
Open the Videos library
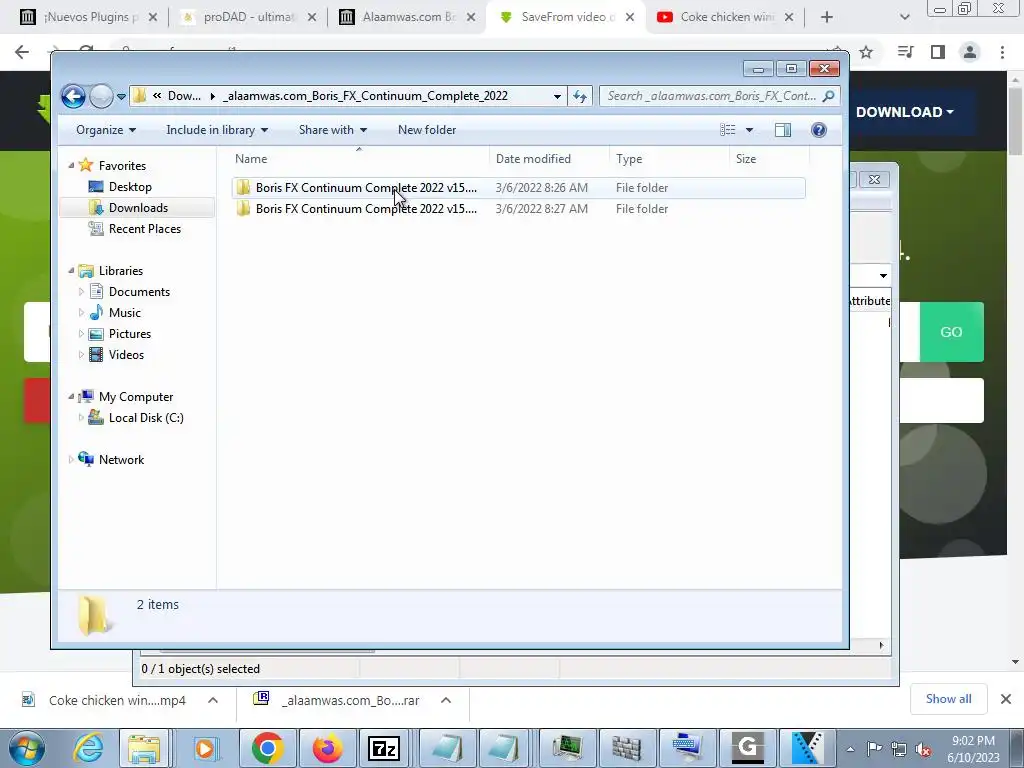coord(126,355)
